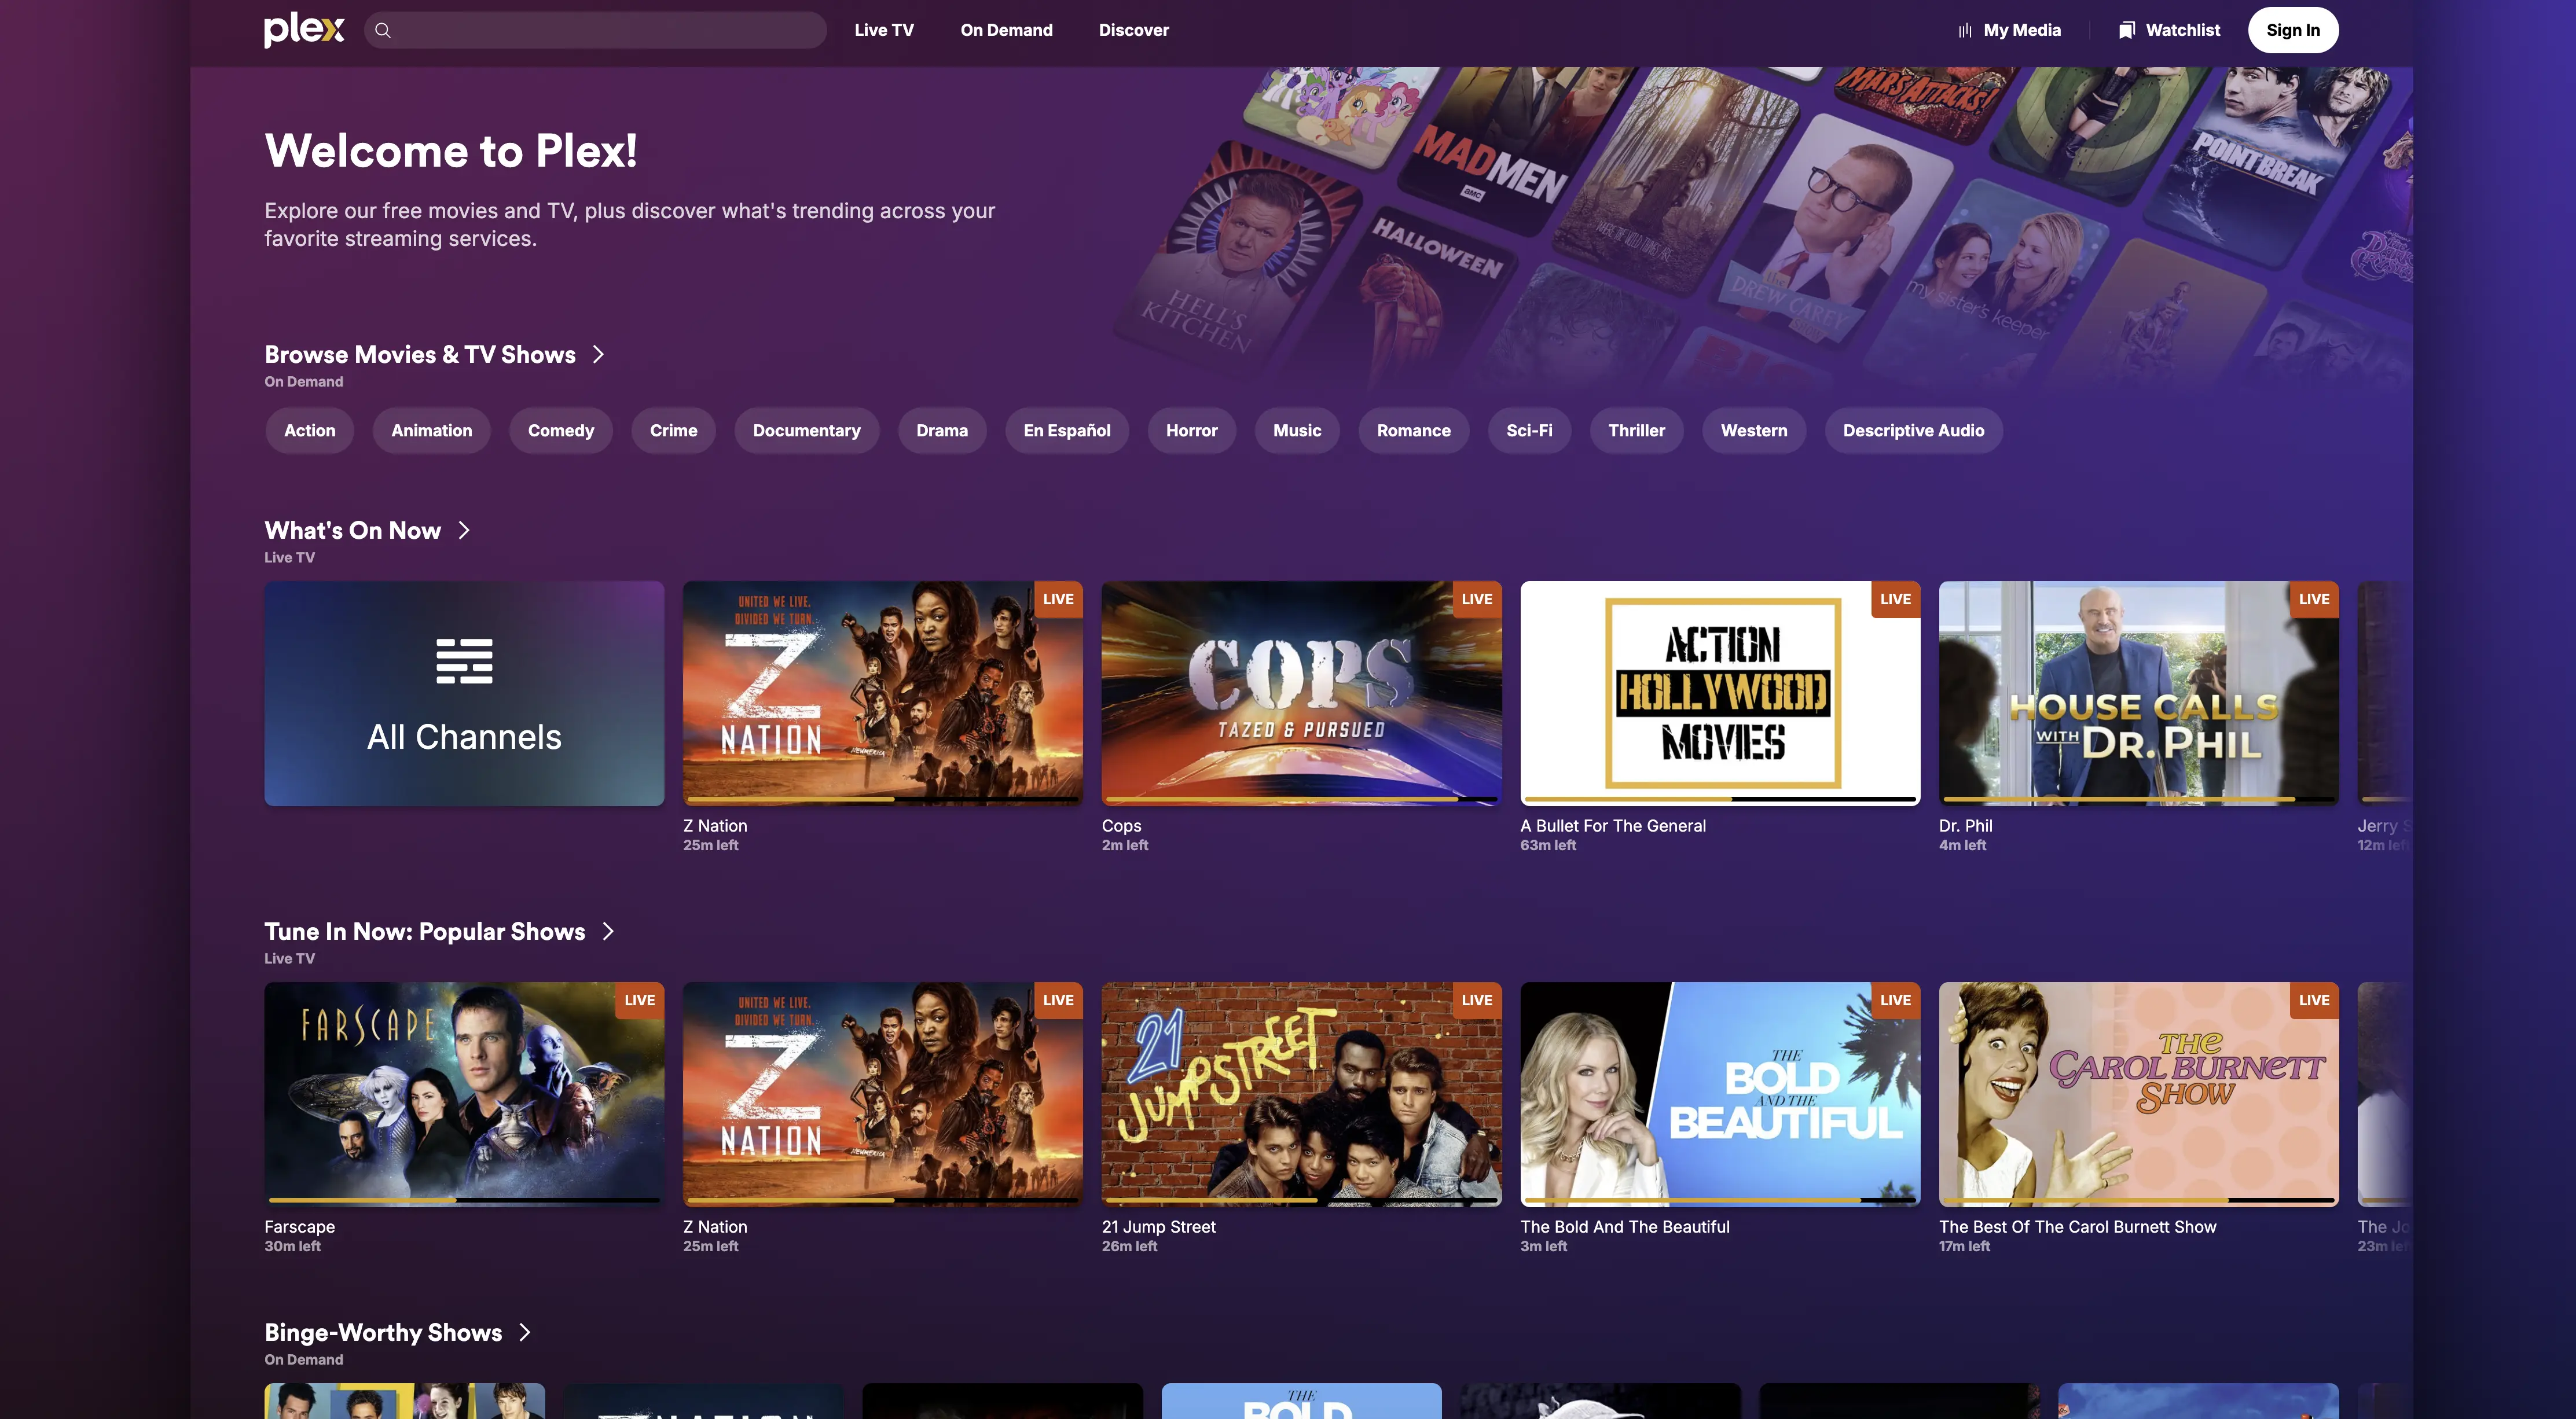Click the 'Cops' title text
This screenshot has height=1419, width=2576.
pos(1121,826)
